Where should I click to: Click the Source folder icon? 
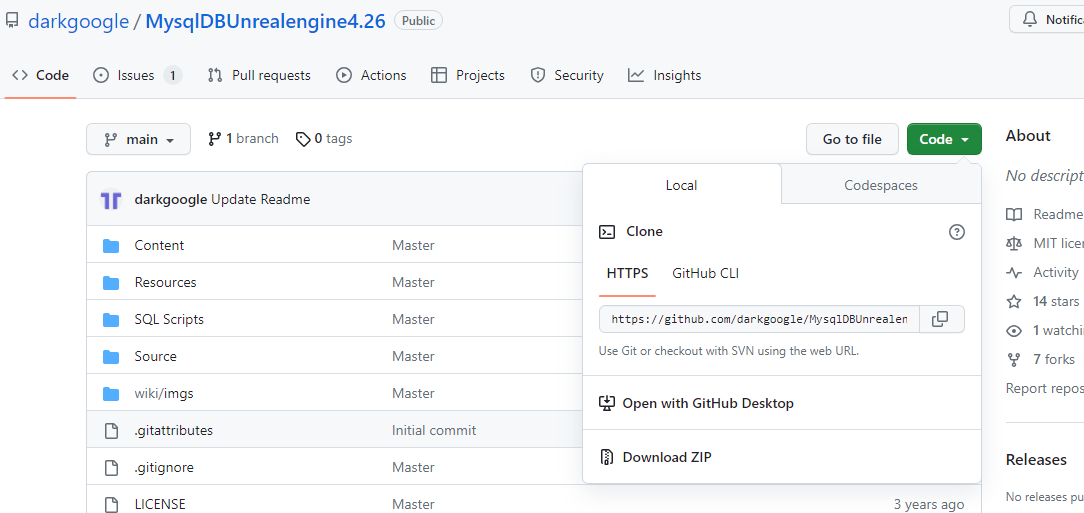click(x=111, y=356)
